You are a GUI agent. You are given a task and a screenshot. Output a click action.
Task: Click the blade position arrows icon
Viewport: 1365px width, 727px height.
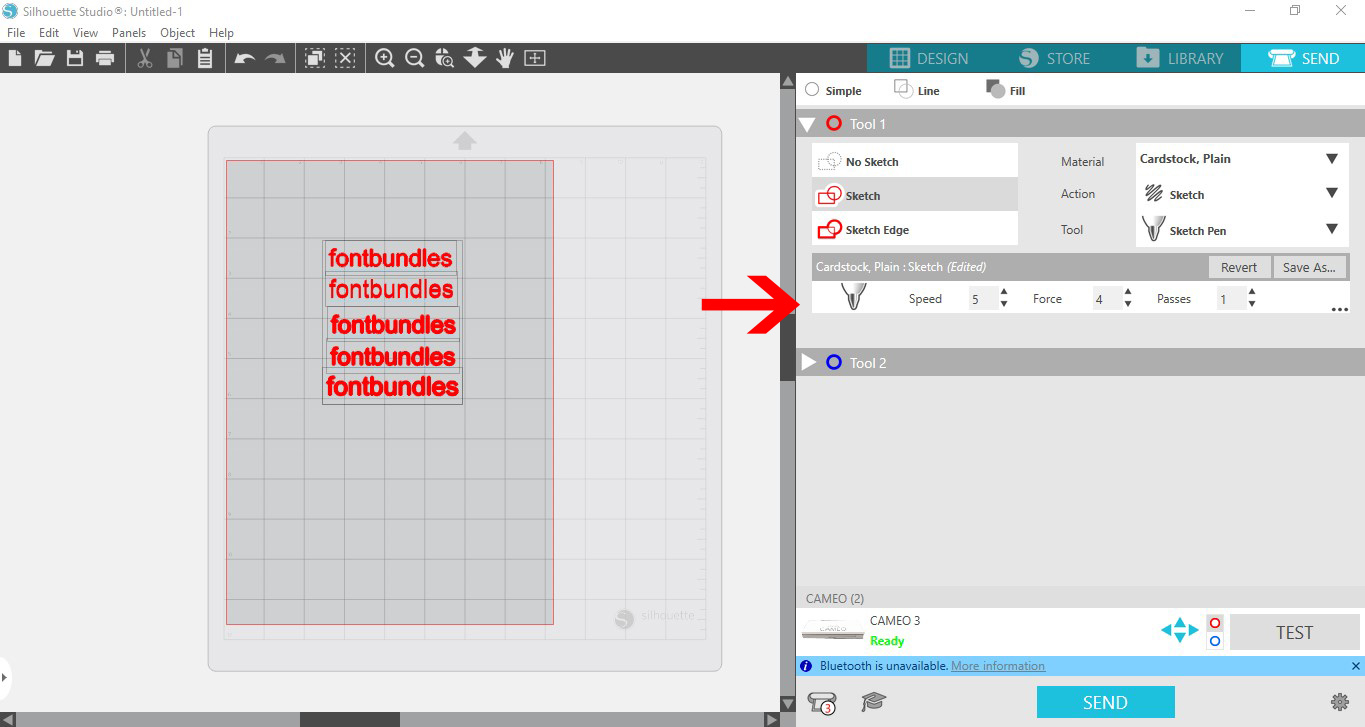point(1180,630)
